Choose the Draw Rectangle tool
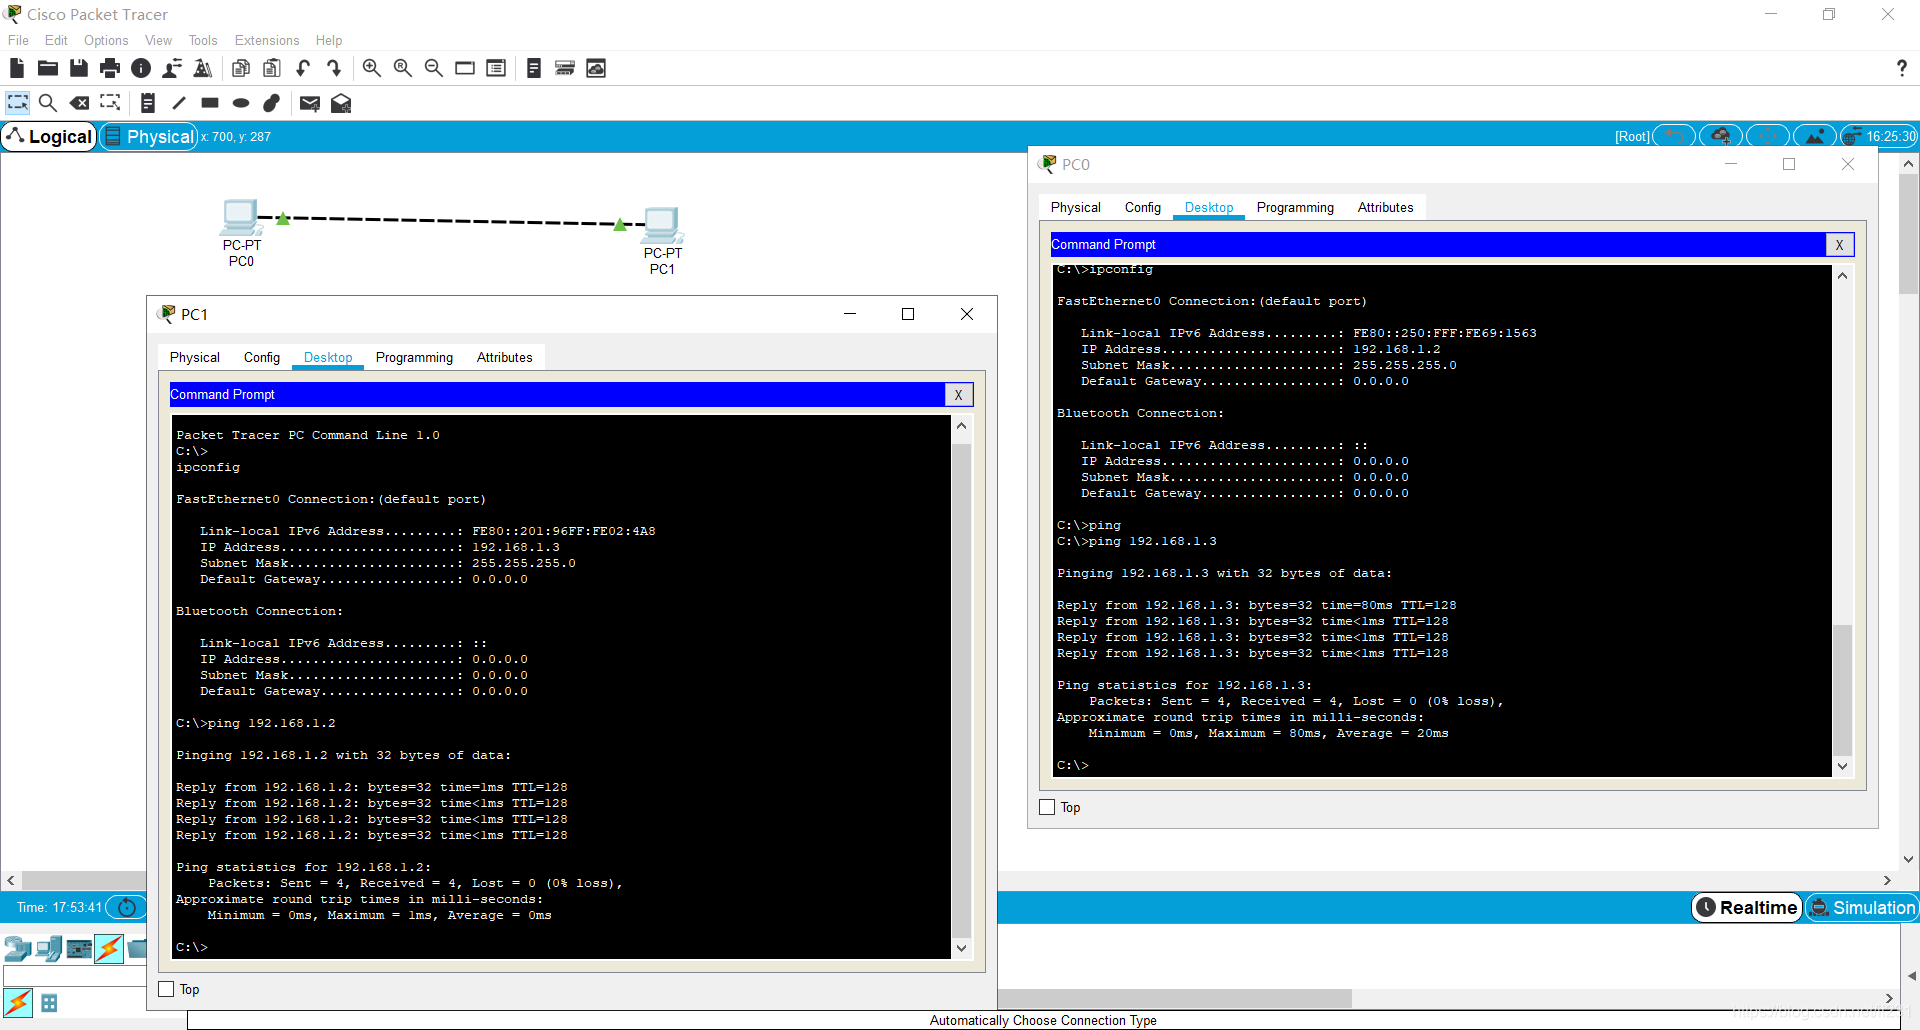The width and height of the screenshot is (1920, 1030). (x=210, y=103)
